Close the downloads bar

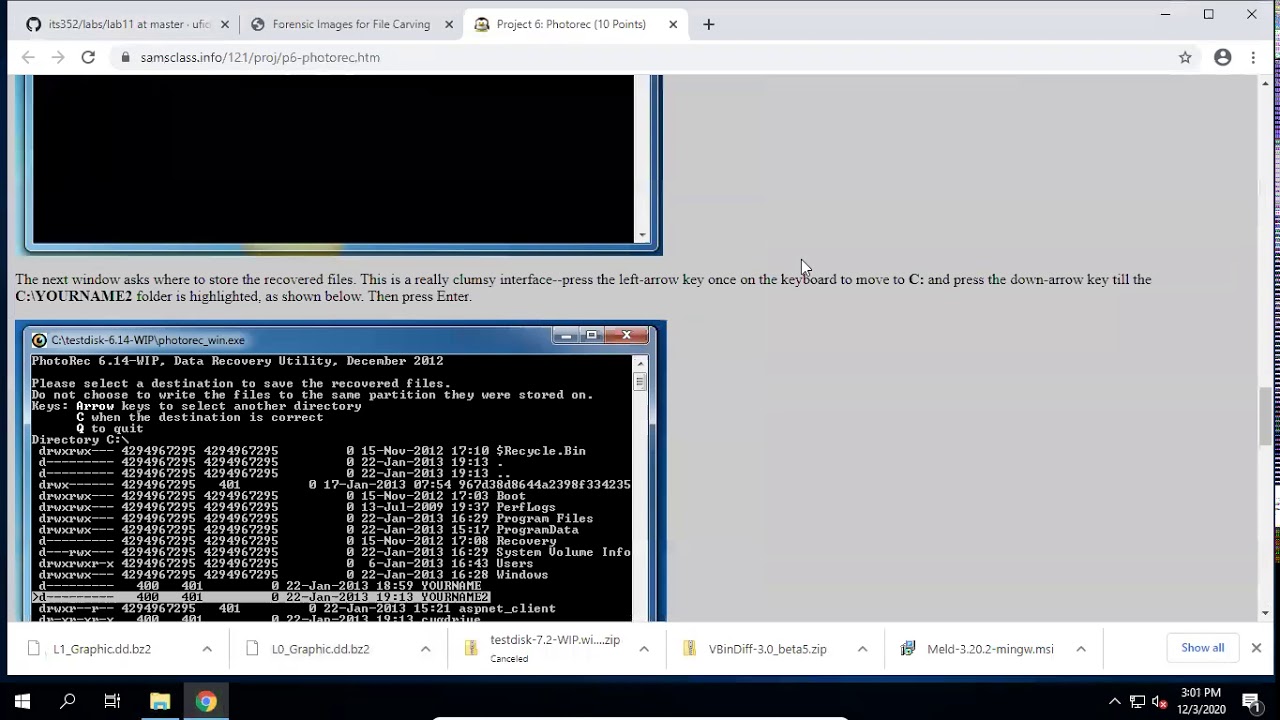pos(1256,648)
